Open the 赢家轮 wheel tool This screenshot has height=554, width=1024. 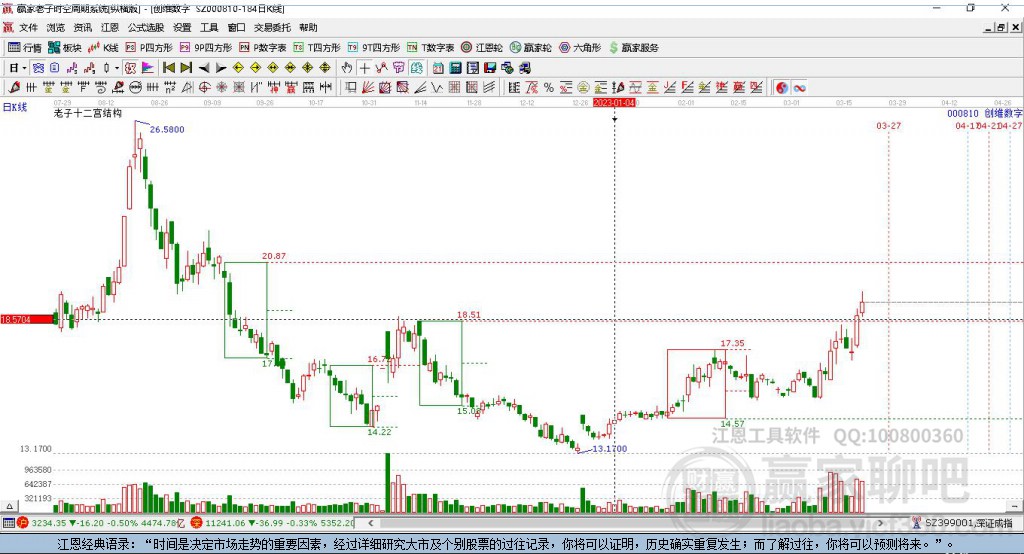(x=531, y=48)
